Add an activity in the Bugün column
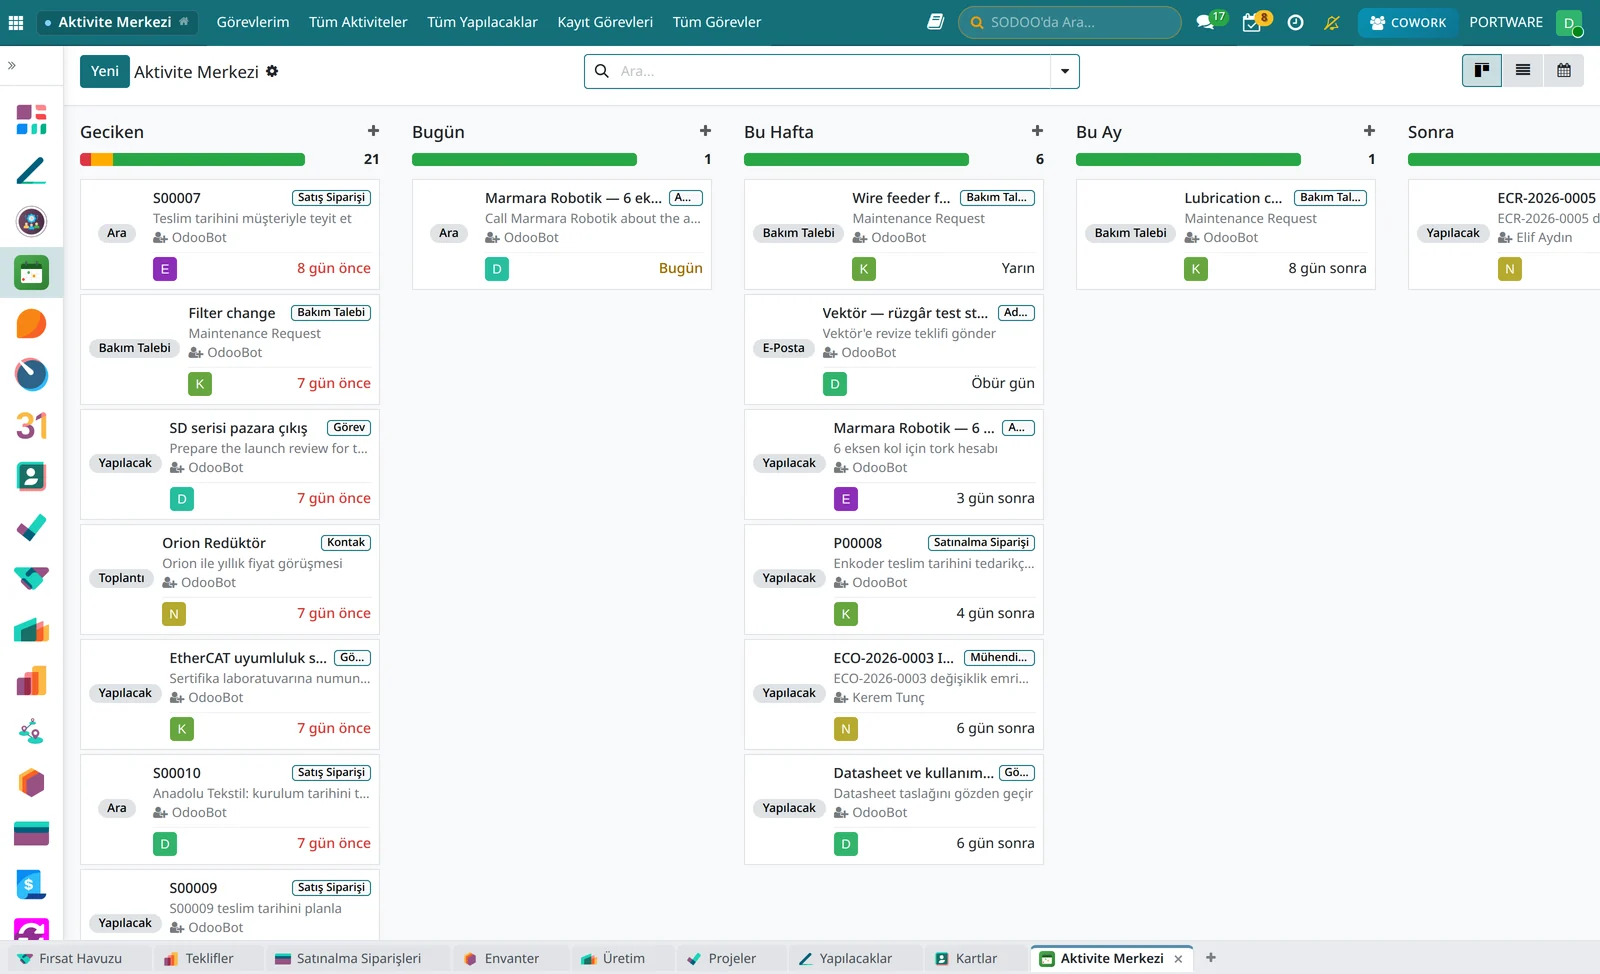 coord(705,131)
